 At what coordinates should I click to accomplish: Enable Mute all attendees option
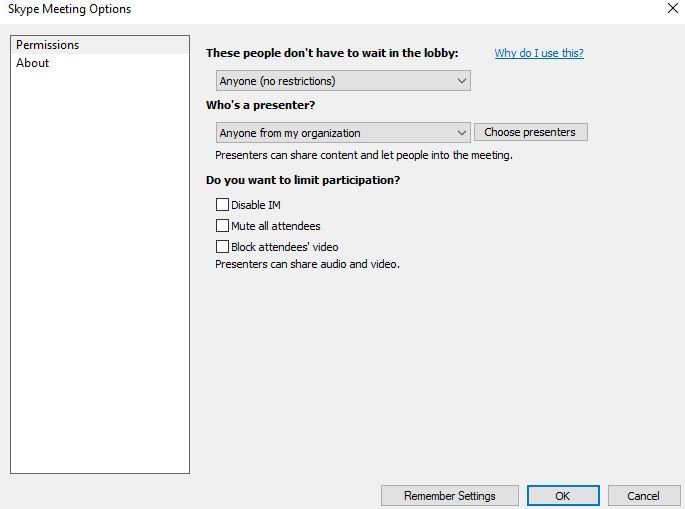click(x=223, y=226)
